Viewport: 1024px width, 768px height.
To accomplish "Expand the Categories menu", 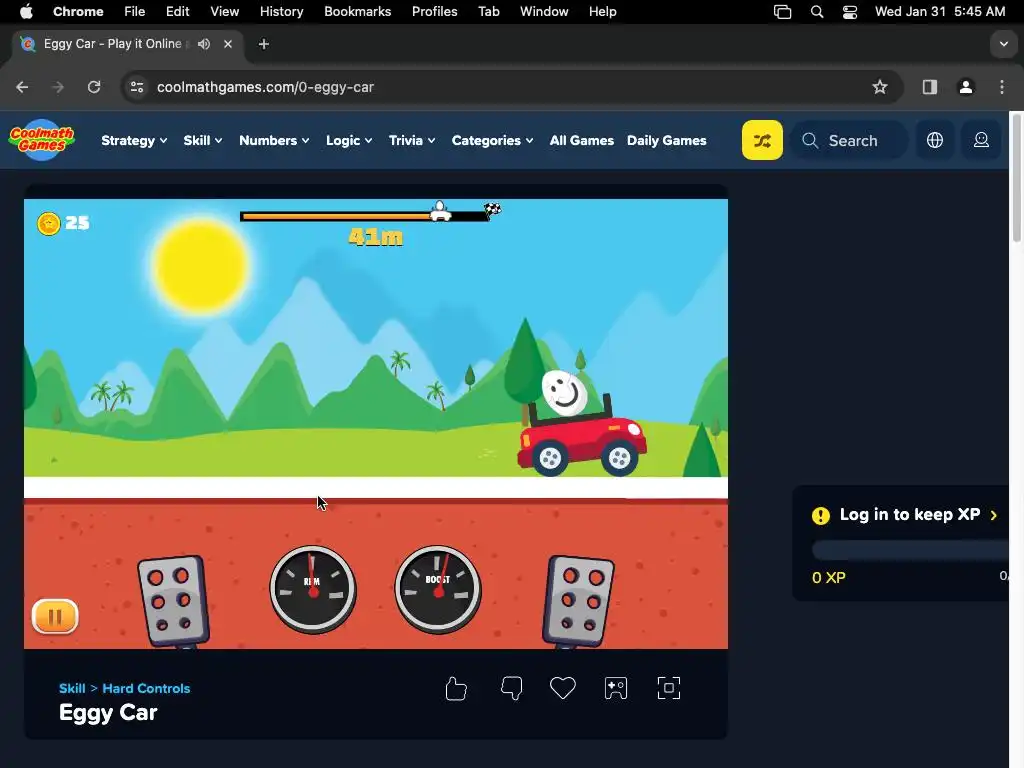I will [x=492, y=140].
